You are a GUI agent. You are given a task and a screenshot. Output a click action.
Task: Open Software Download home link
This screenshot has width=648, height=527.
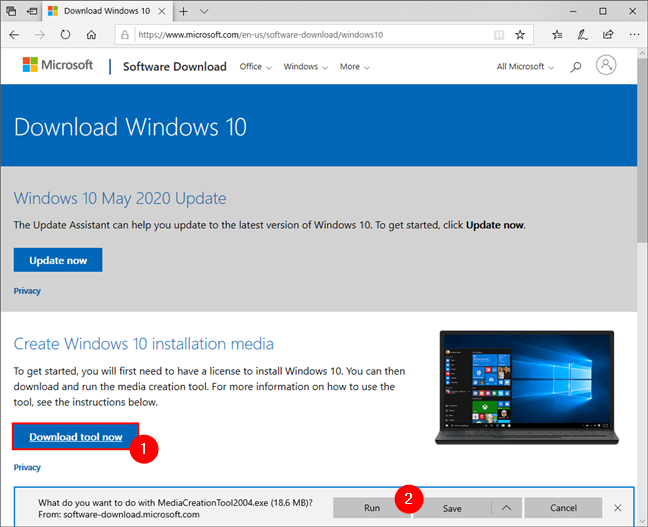[175, 67]
